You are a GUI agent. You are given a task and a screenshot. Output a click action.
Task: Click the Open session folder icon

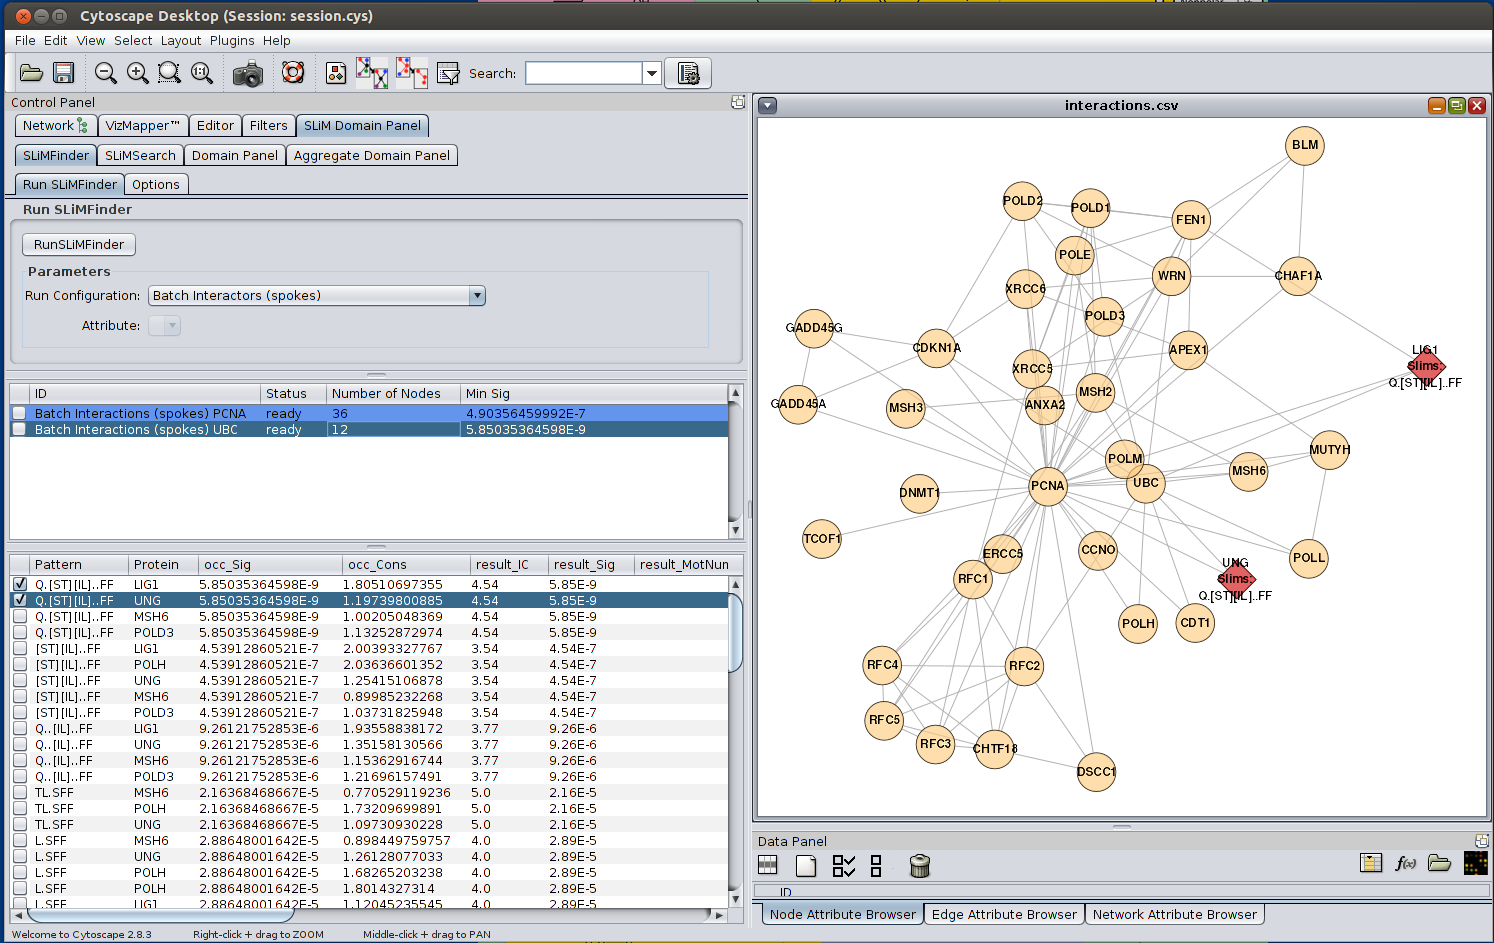(31, 73)
